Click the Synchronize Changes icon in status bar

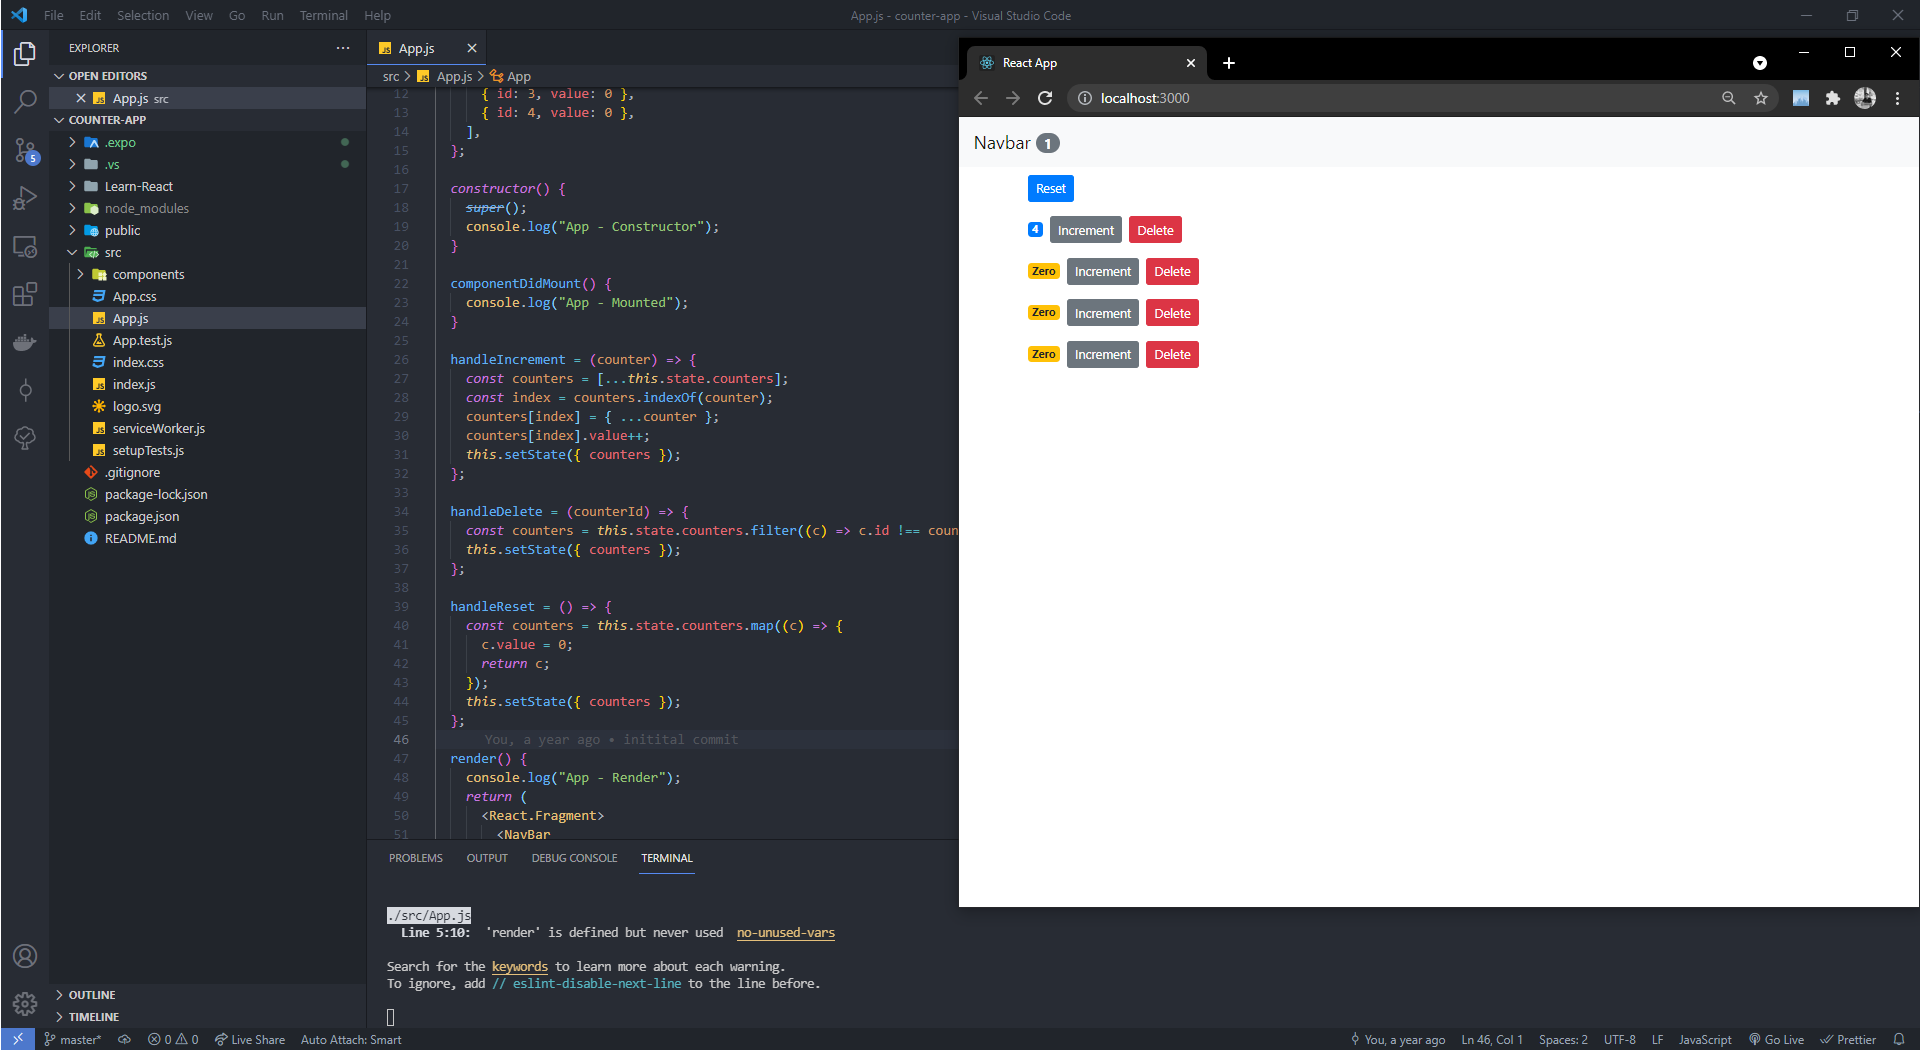tap(124, 1040)
